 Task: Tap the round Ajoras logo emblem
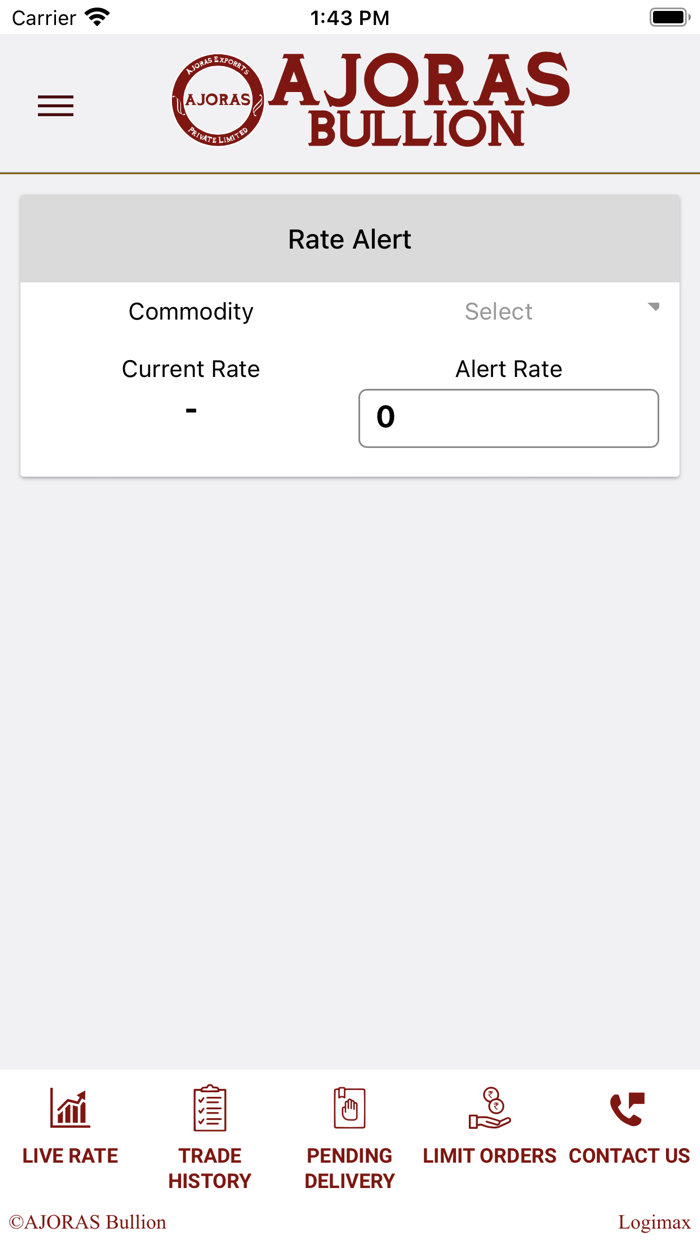218,100
